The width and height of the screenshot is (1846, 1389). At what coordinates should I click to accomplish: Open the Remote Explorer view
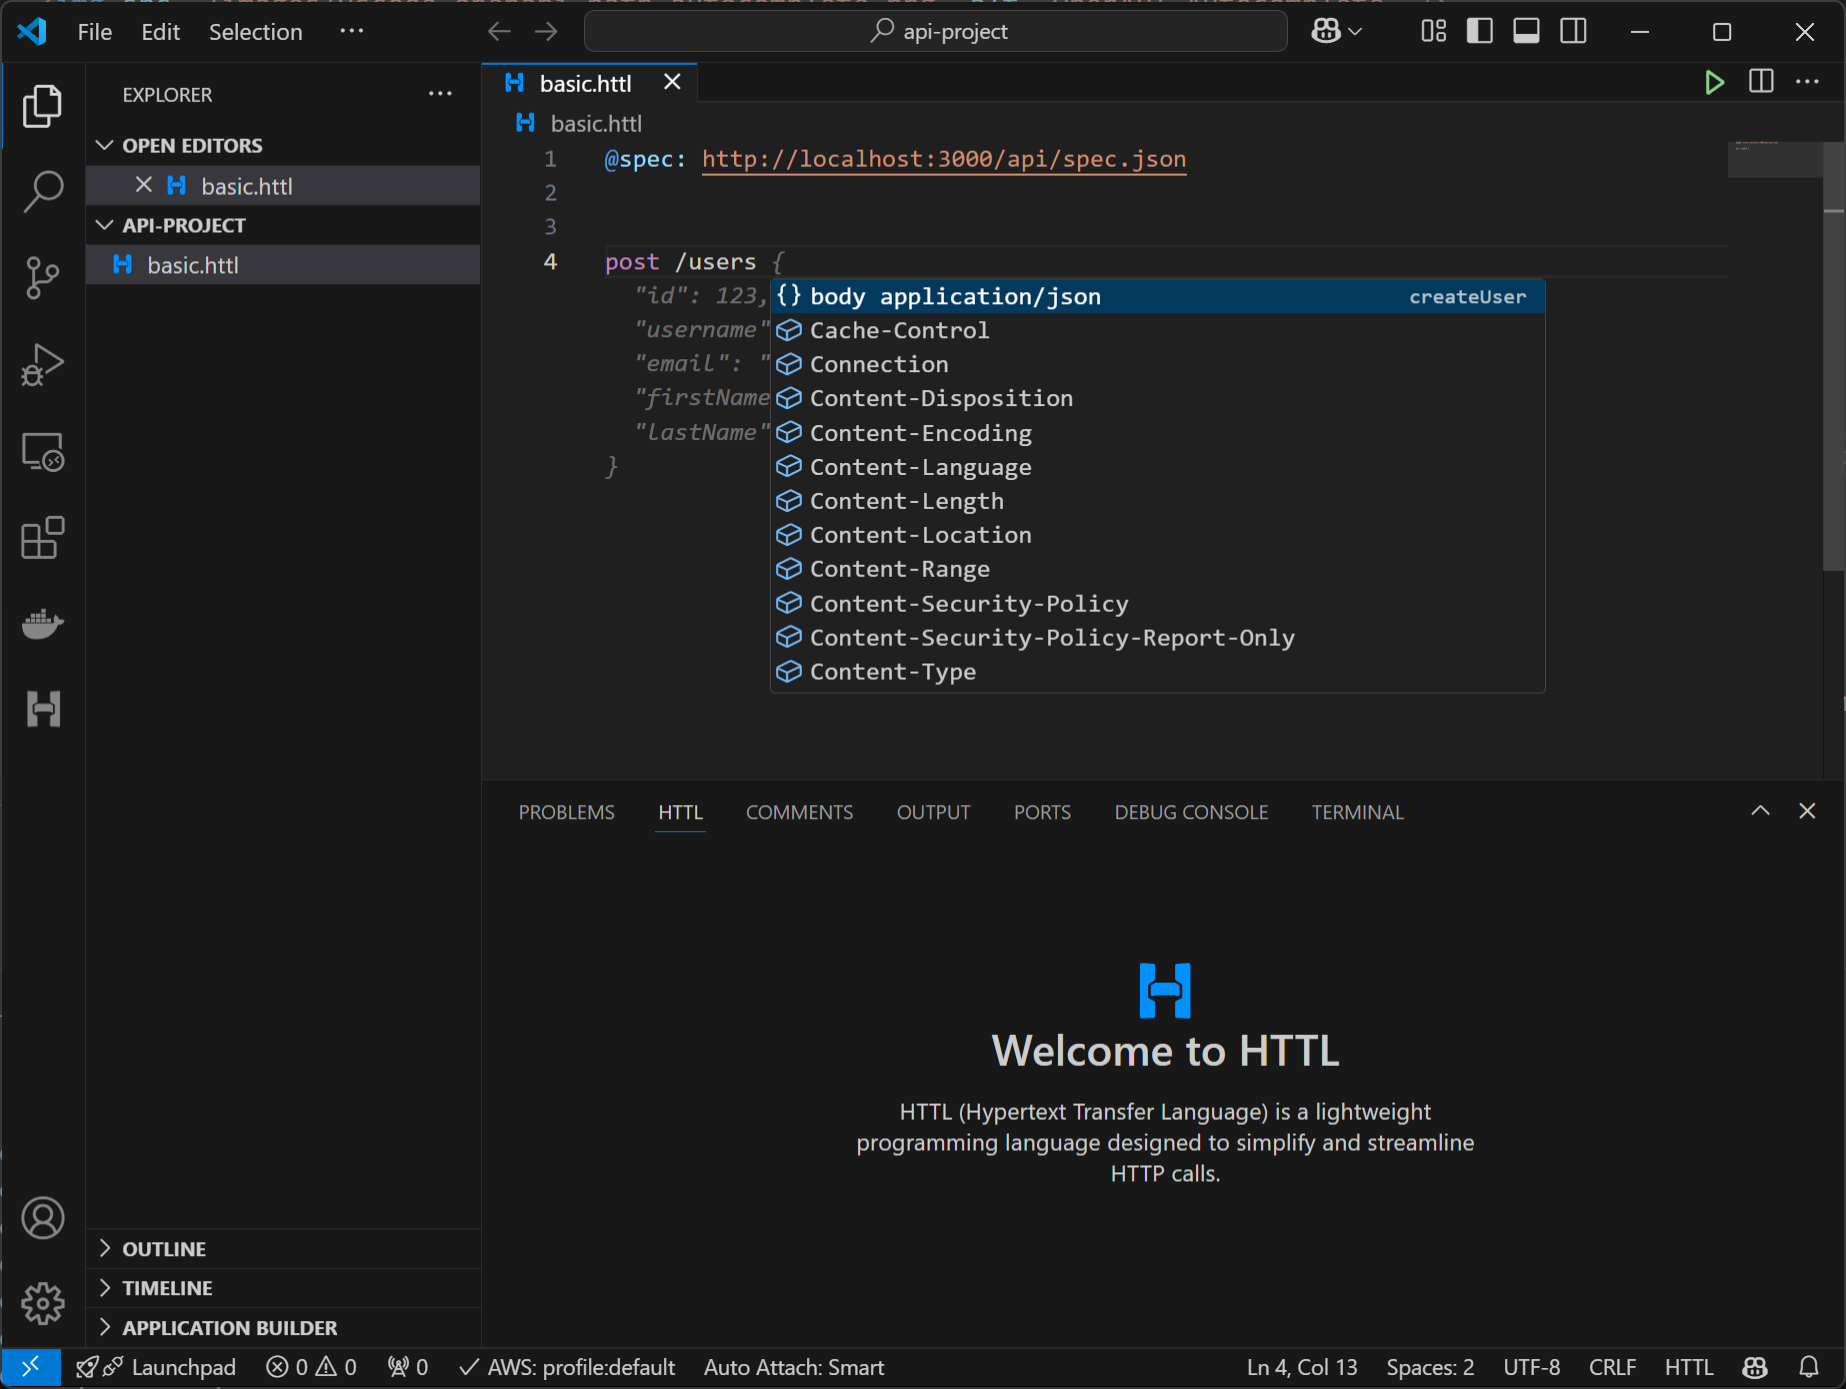coord(42,452)
